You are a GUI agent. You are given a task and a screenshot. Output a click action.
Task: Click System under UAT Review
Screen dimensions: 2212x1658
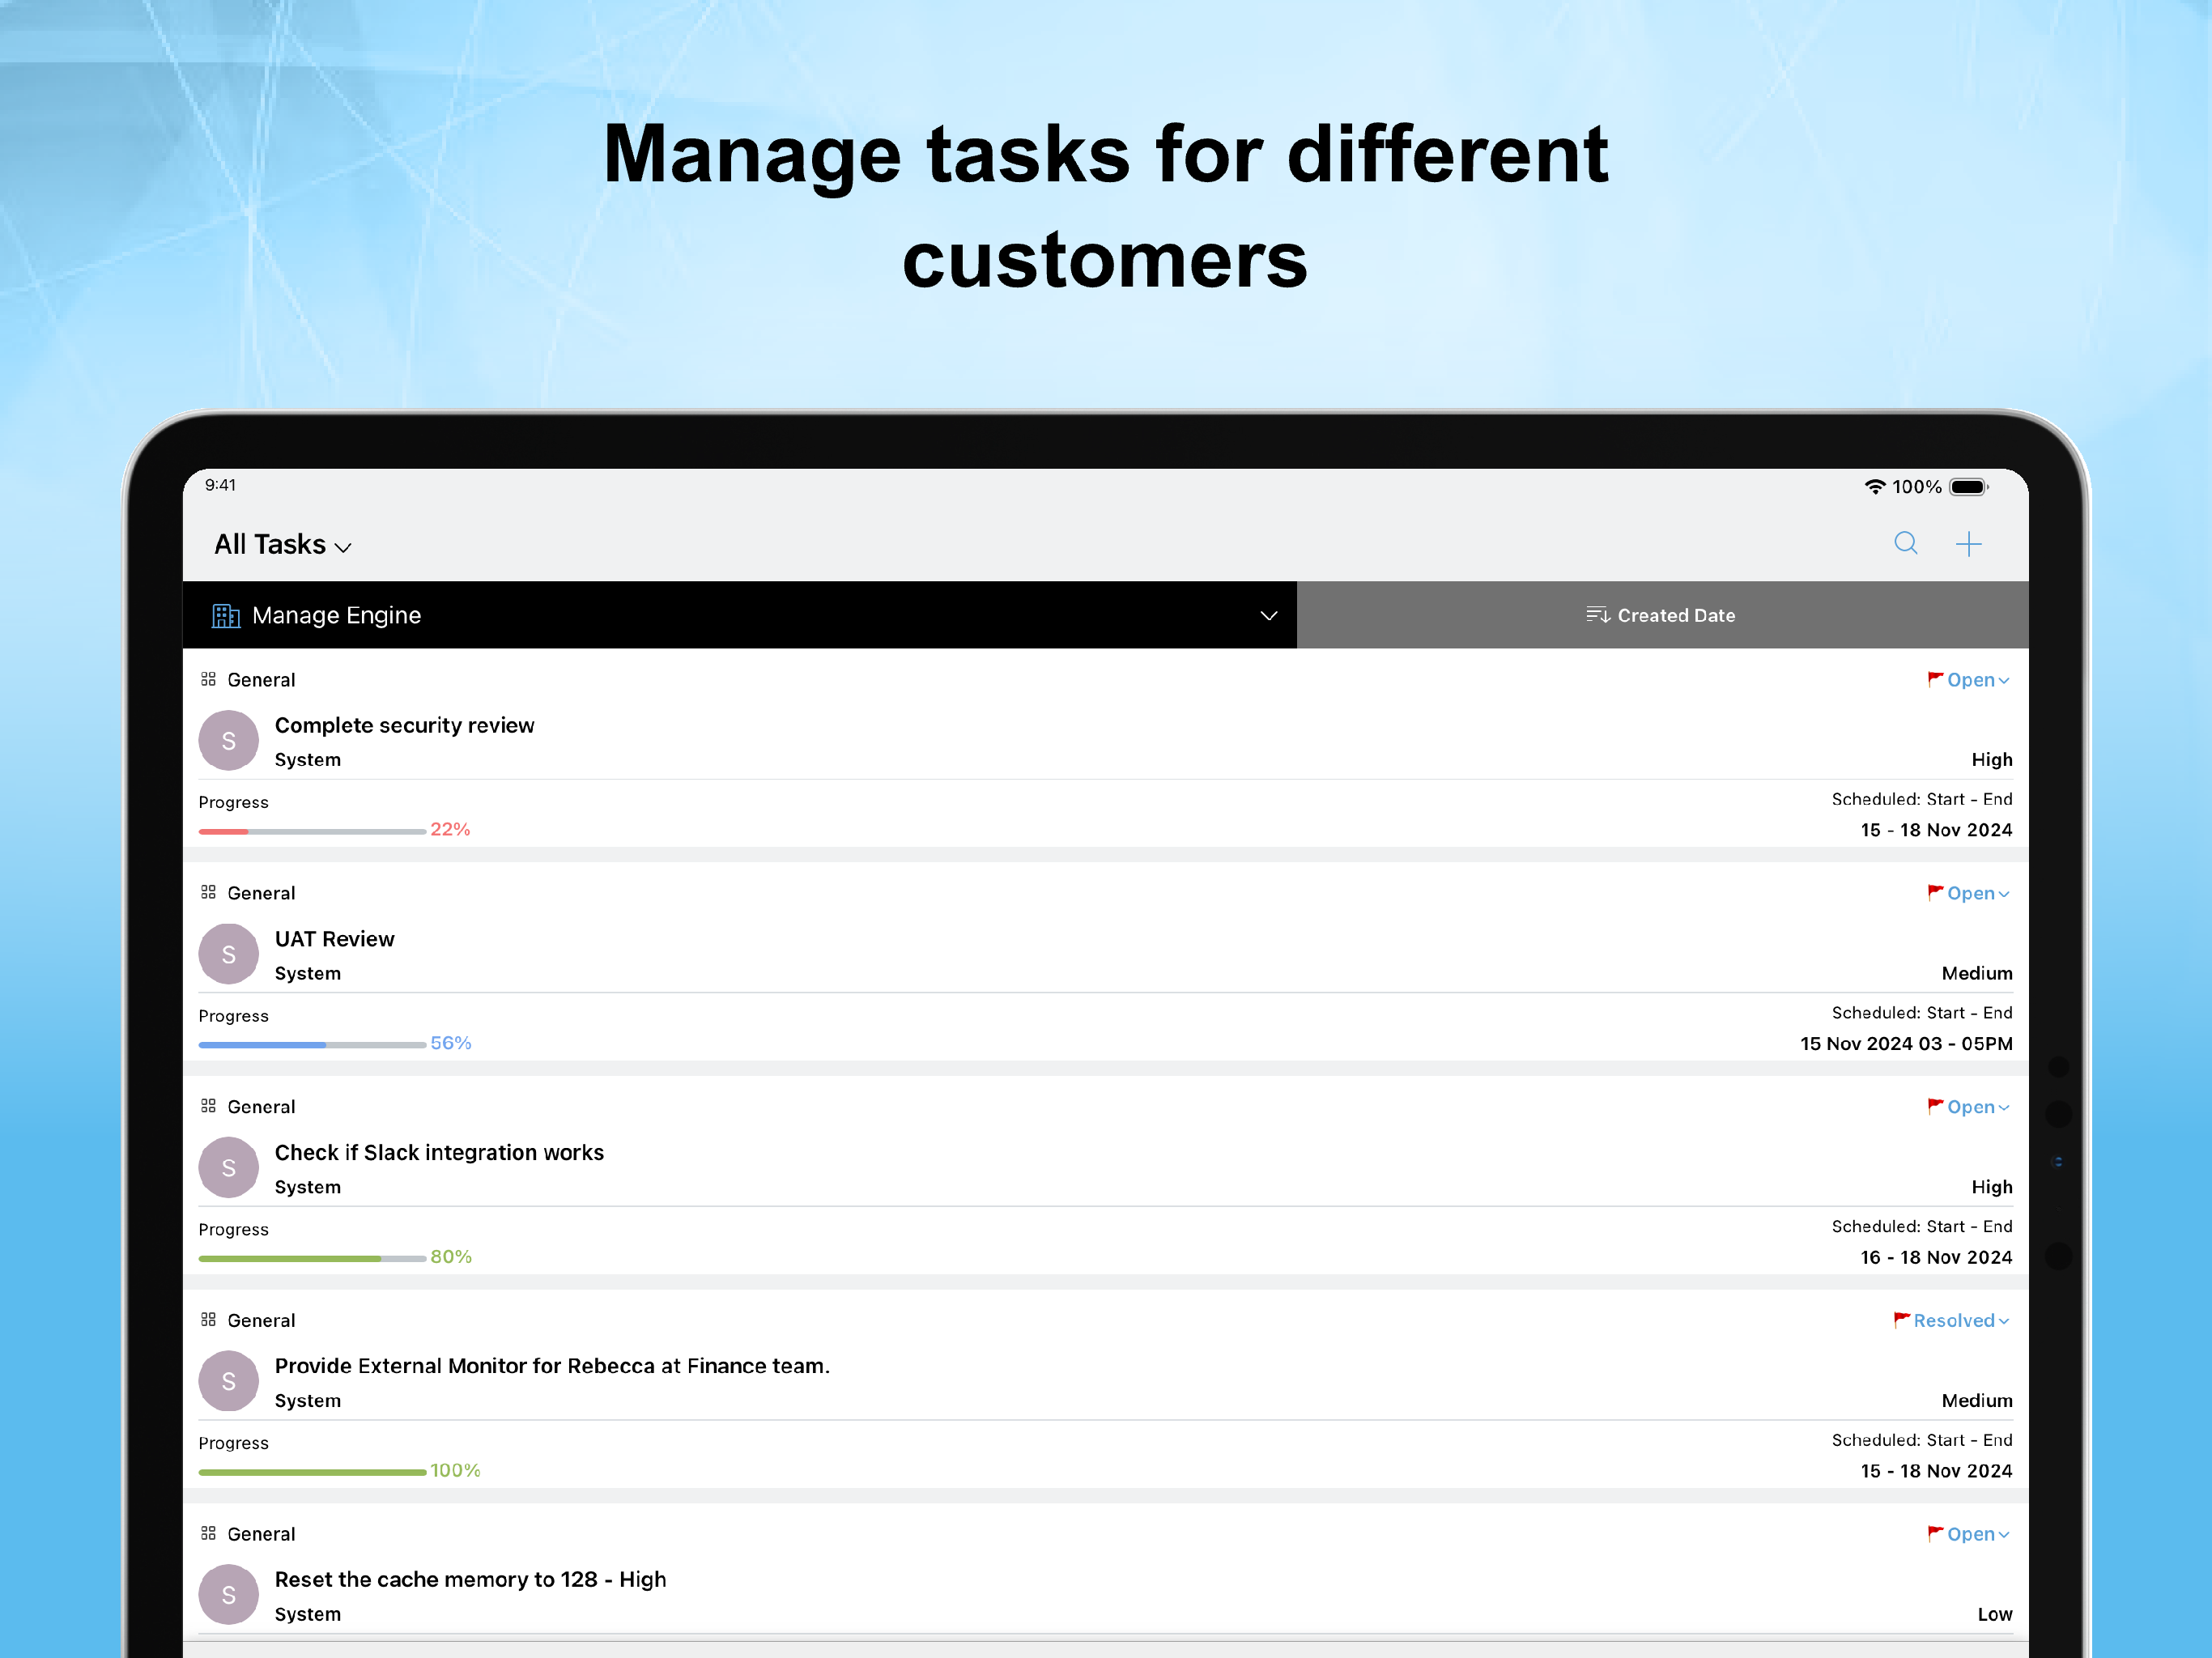[308, 973]
